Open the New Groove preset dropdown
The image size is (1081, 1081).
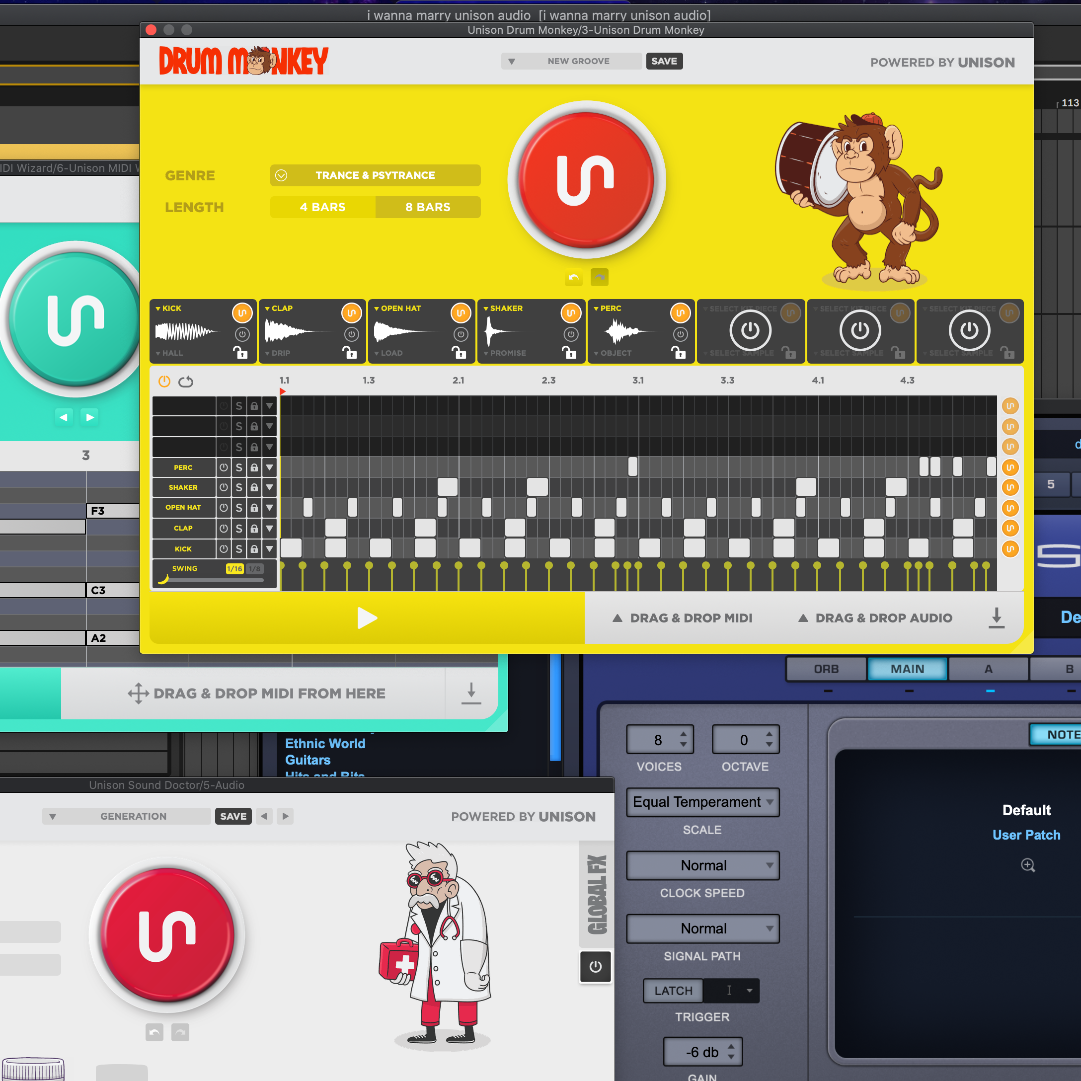tap(572, 61)
